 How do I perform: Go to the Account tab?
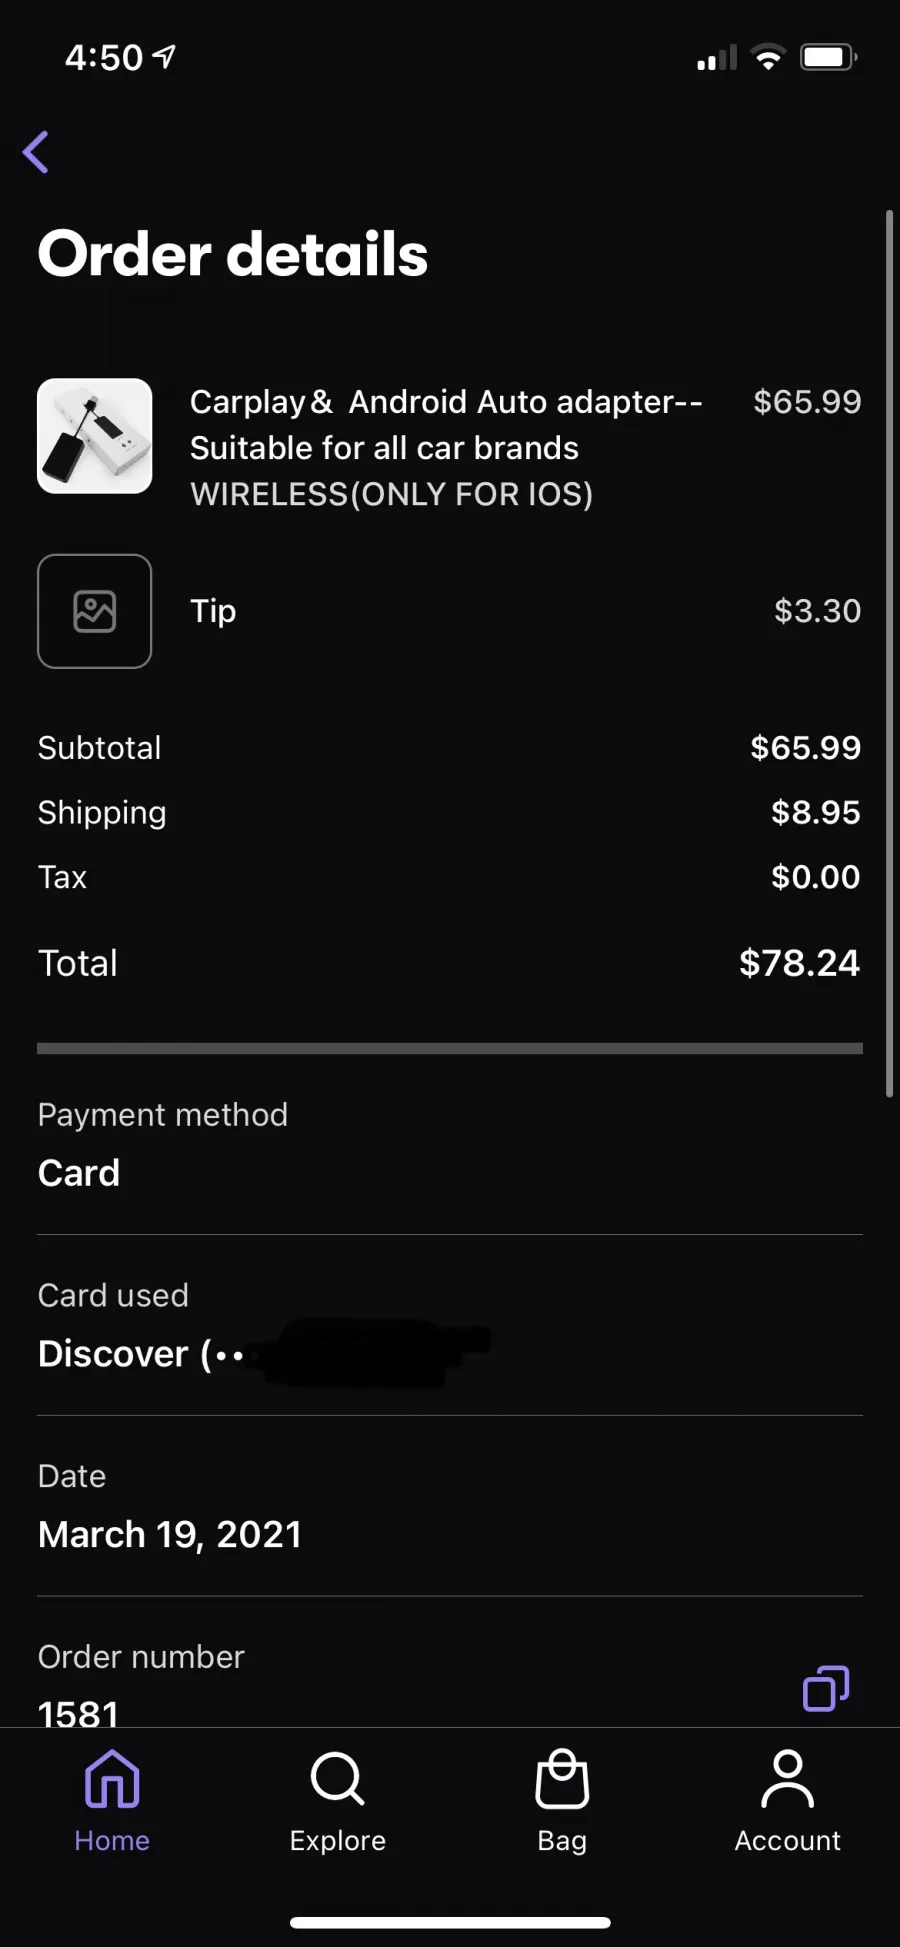pos(788,1800)
